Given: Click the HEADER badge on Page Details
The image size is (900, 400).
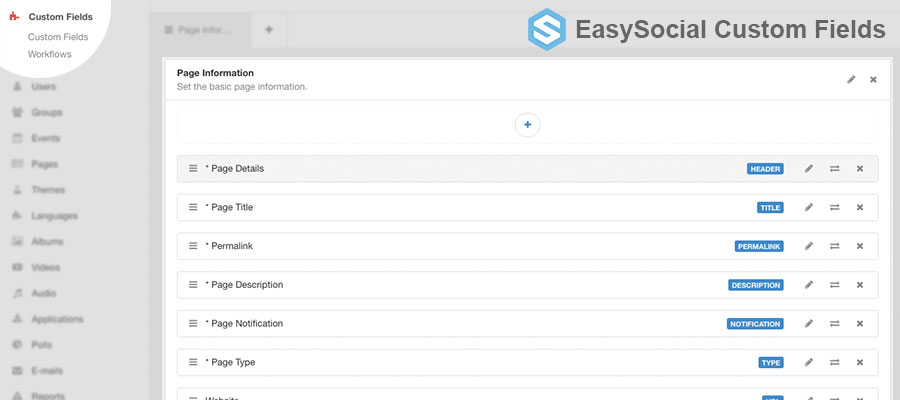Looking at the screenshot, I should (x=765, y=169).
